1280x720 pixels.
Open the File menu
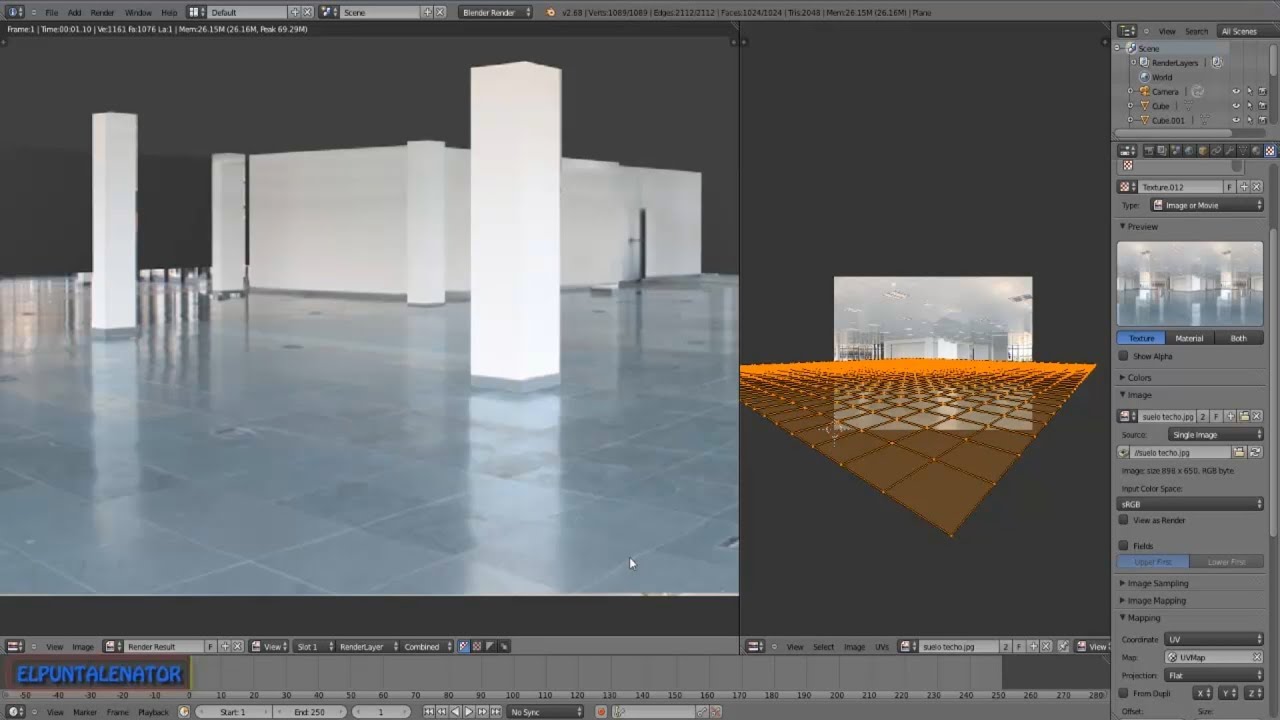coord(51,13)
